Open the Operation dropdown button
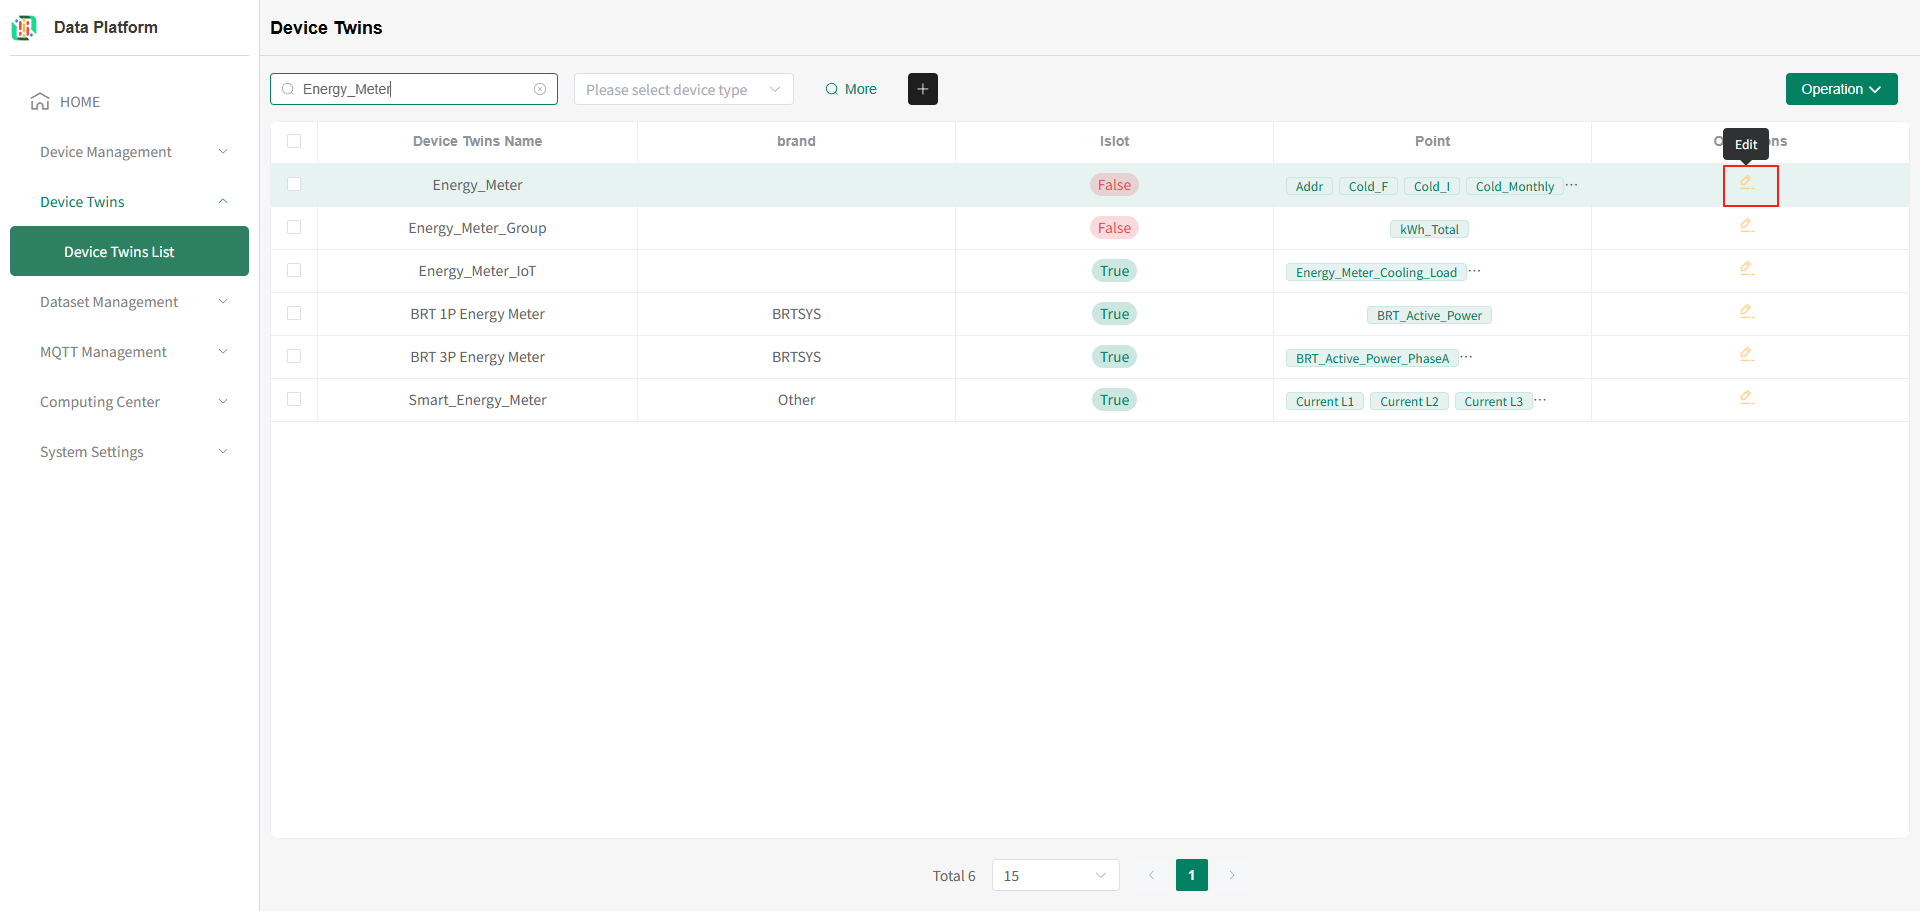This screenshot has width=1920, height=911. 1840,89
